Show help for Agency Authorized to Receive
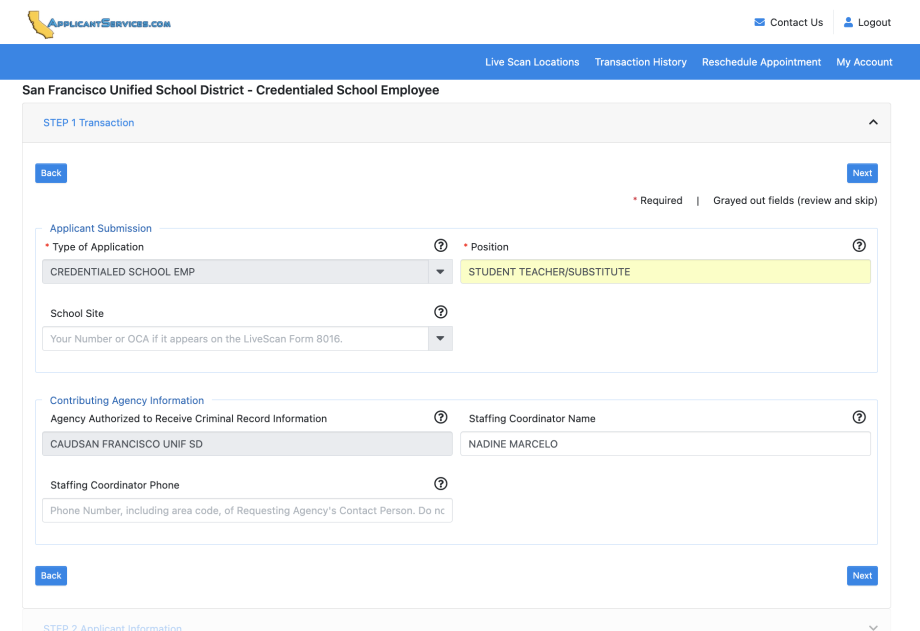 [x=441, y=417]
